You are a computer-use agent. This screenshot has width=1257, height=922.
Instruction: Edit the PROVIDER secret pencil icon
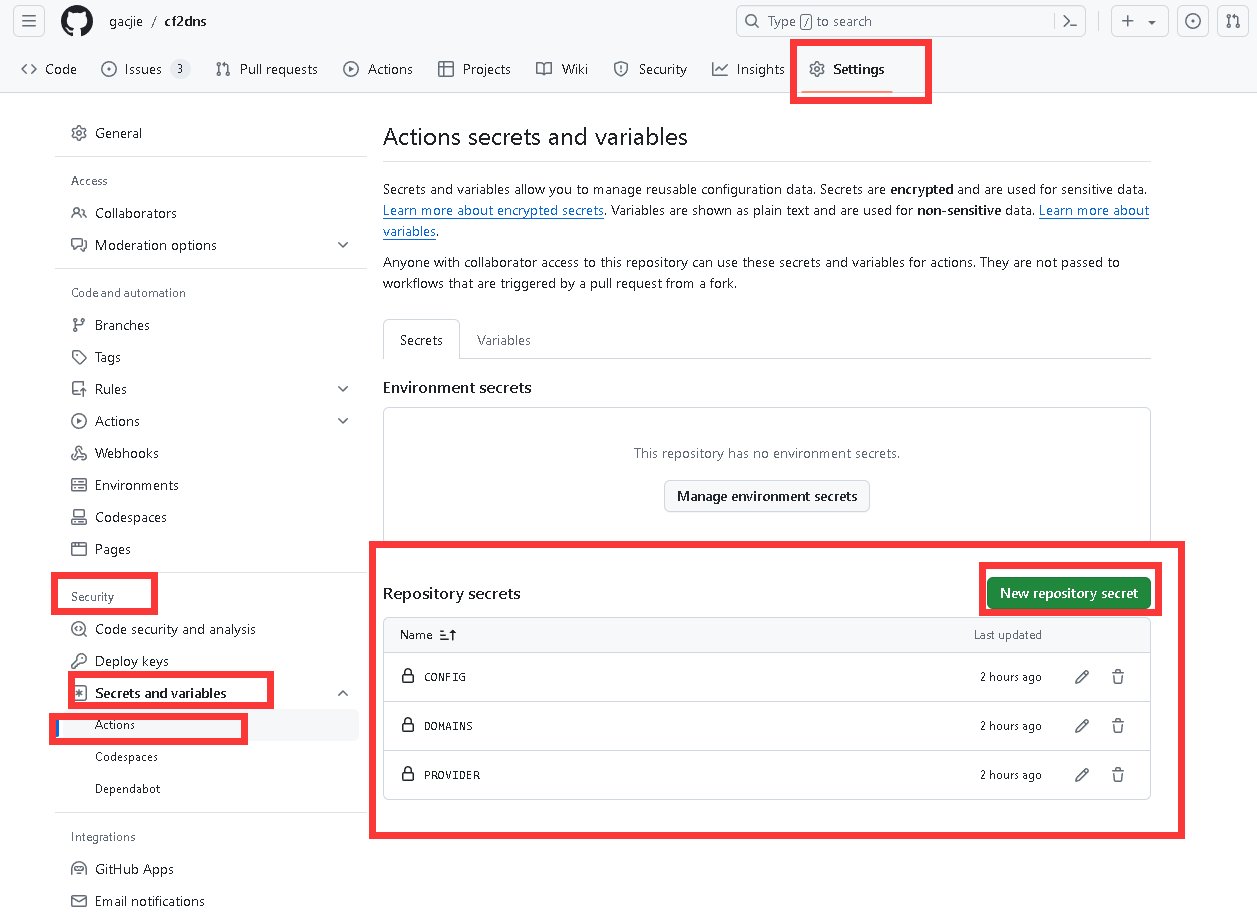coord(1081,775)
